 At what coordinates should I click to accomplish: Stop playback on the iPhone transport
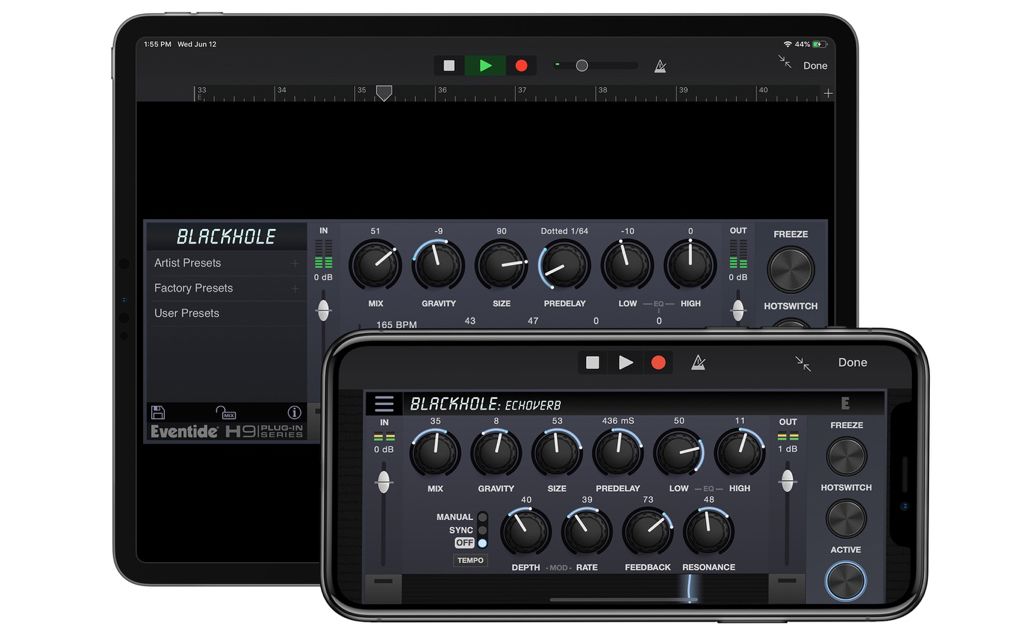click(592, 363)
